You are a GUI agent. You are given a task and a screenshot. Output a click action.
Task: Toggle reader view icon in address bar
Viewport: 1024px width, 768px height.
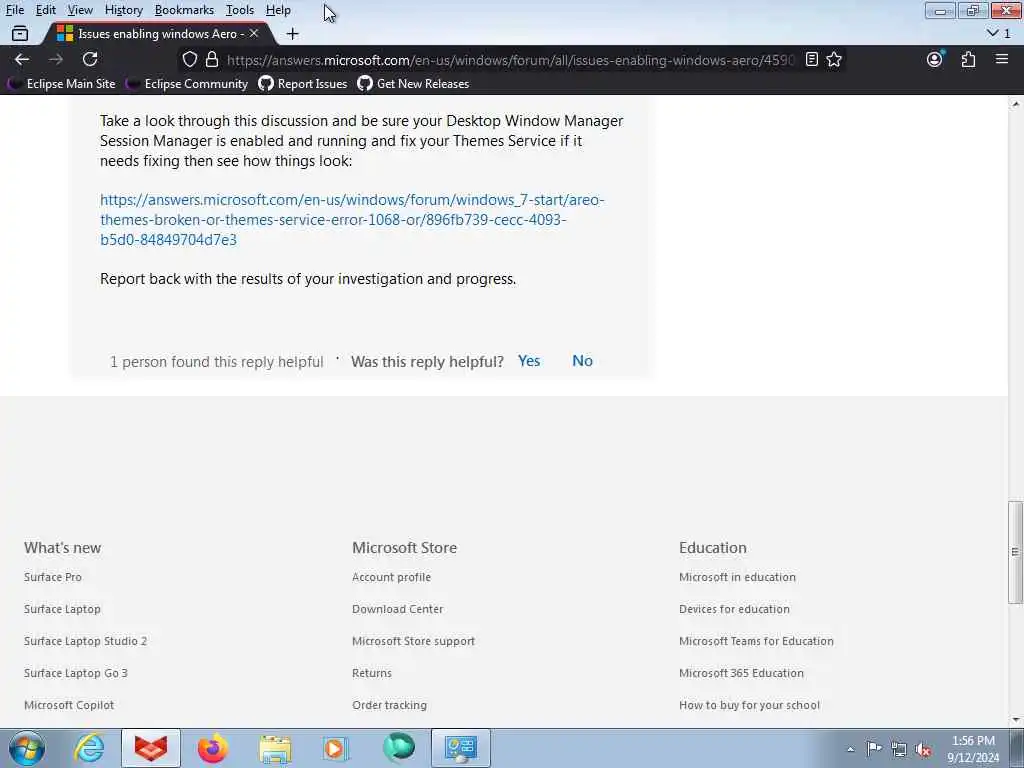[x=812, y=59]
